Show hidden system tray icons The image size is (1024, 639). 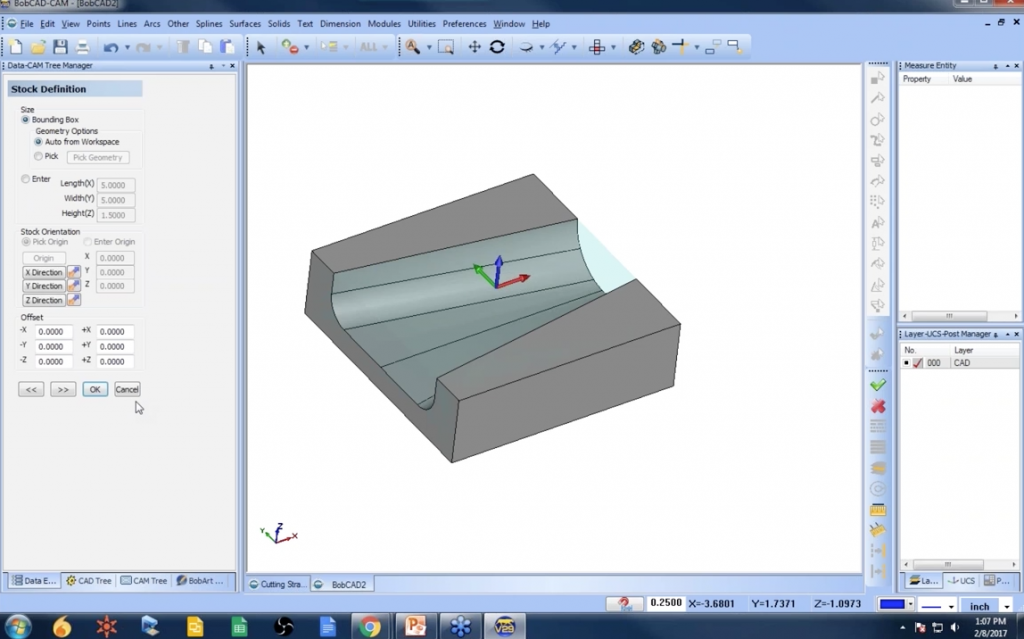(x=903, y=627)
